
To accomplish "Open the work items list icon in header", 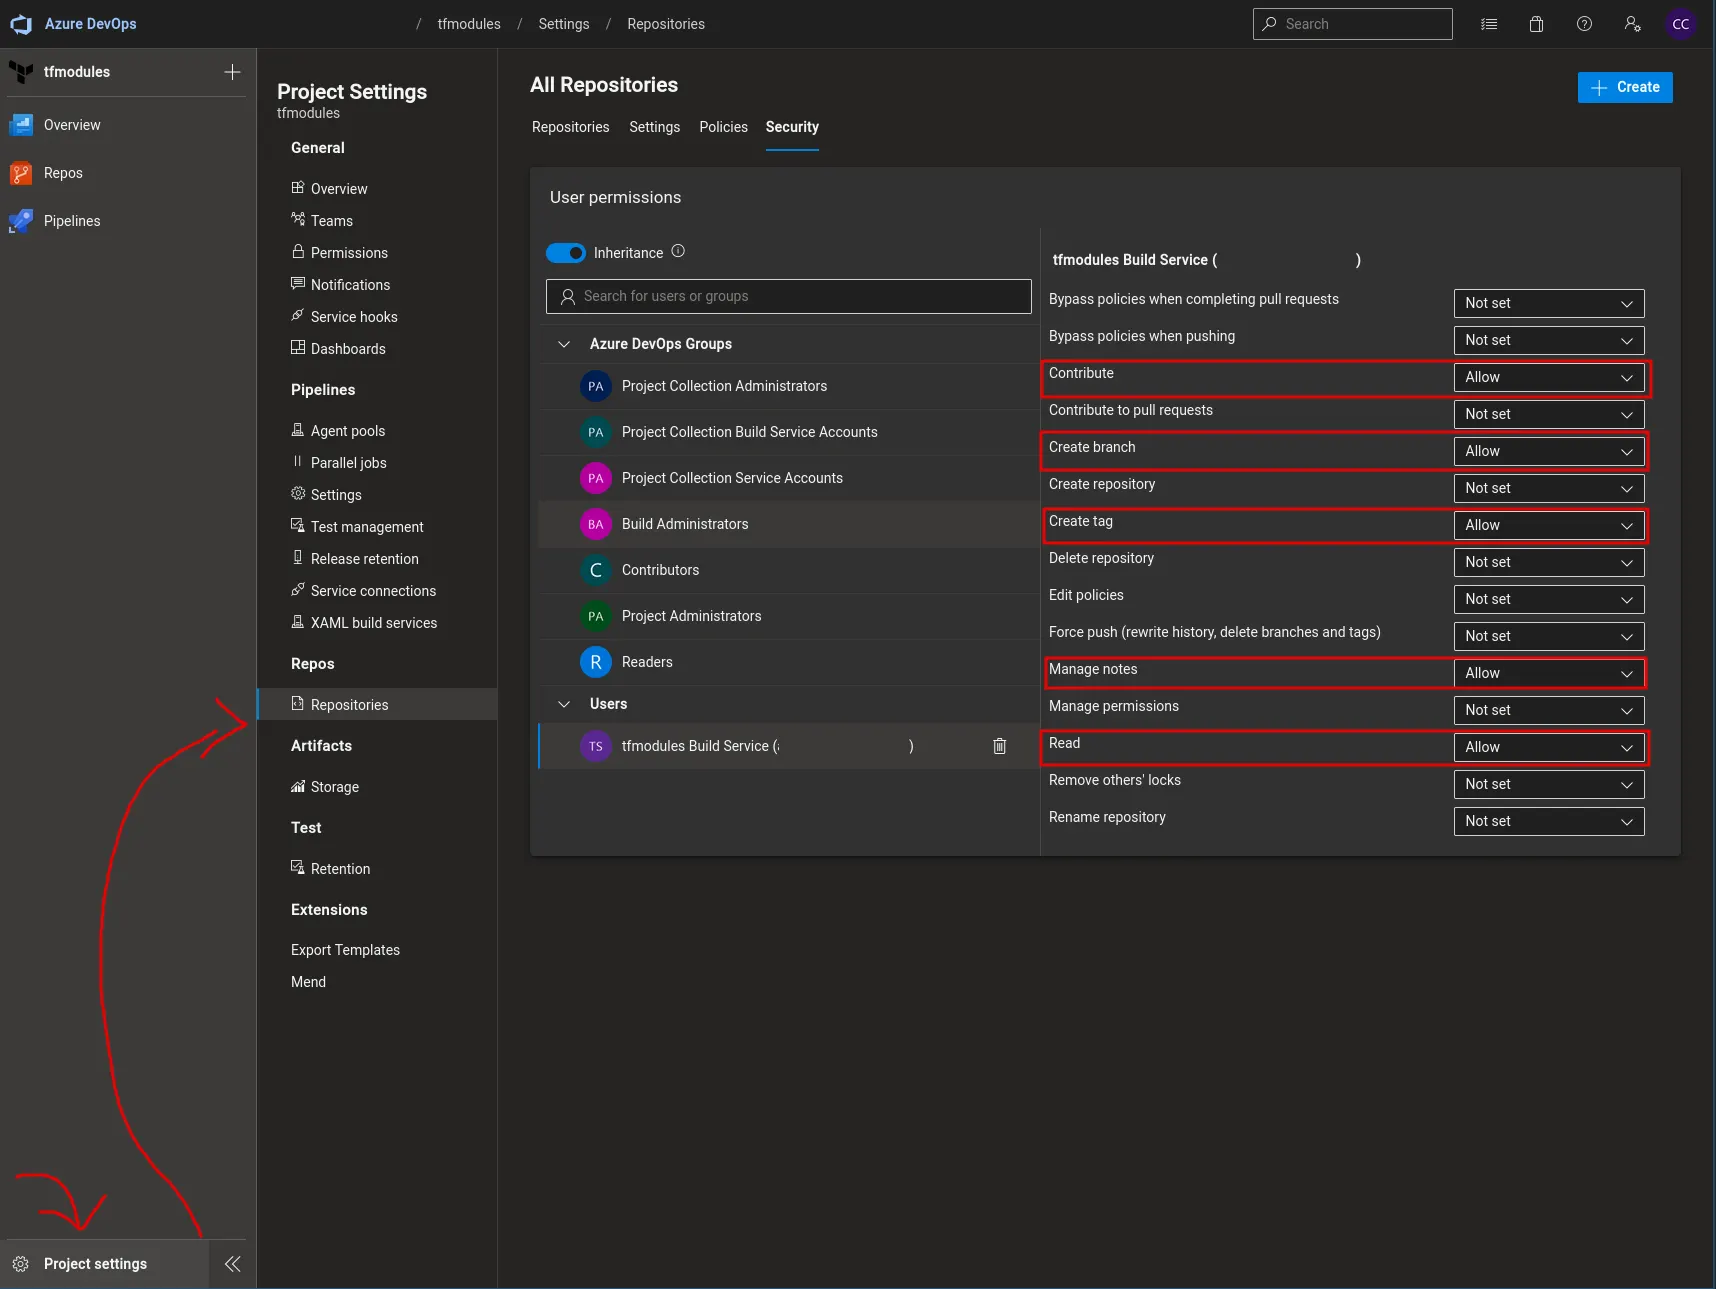I will 1489,24.
